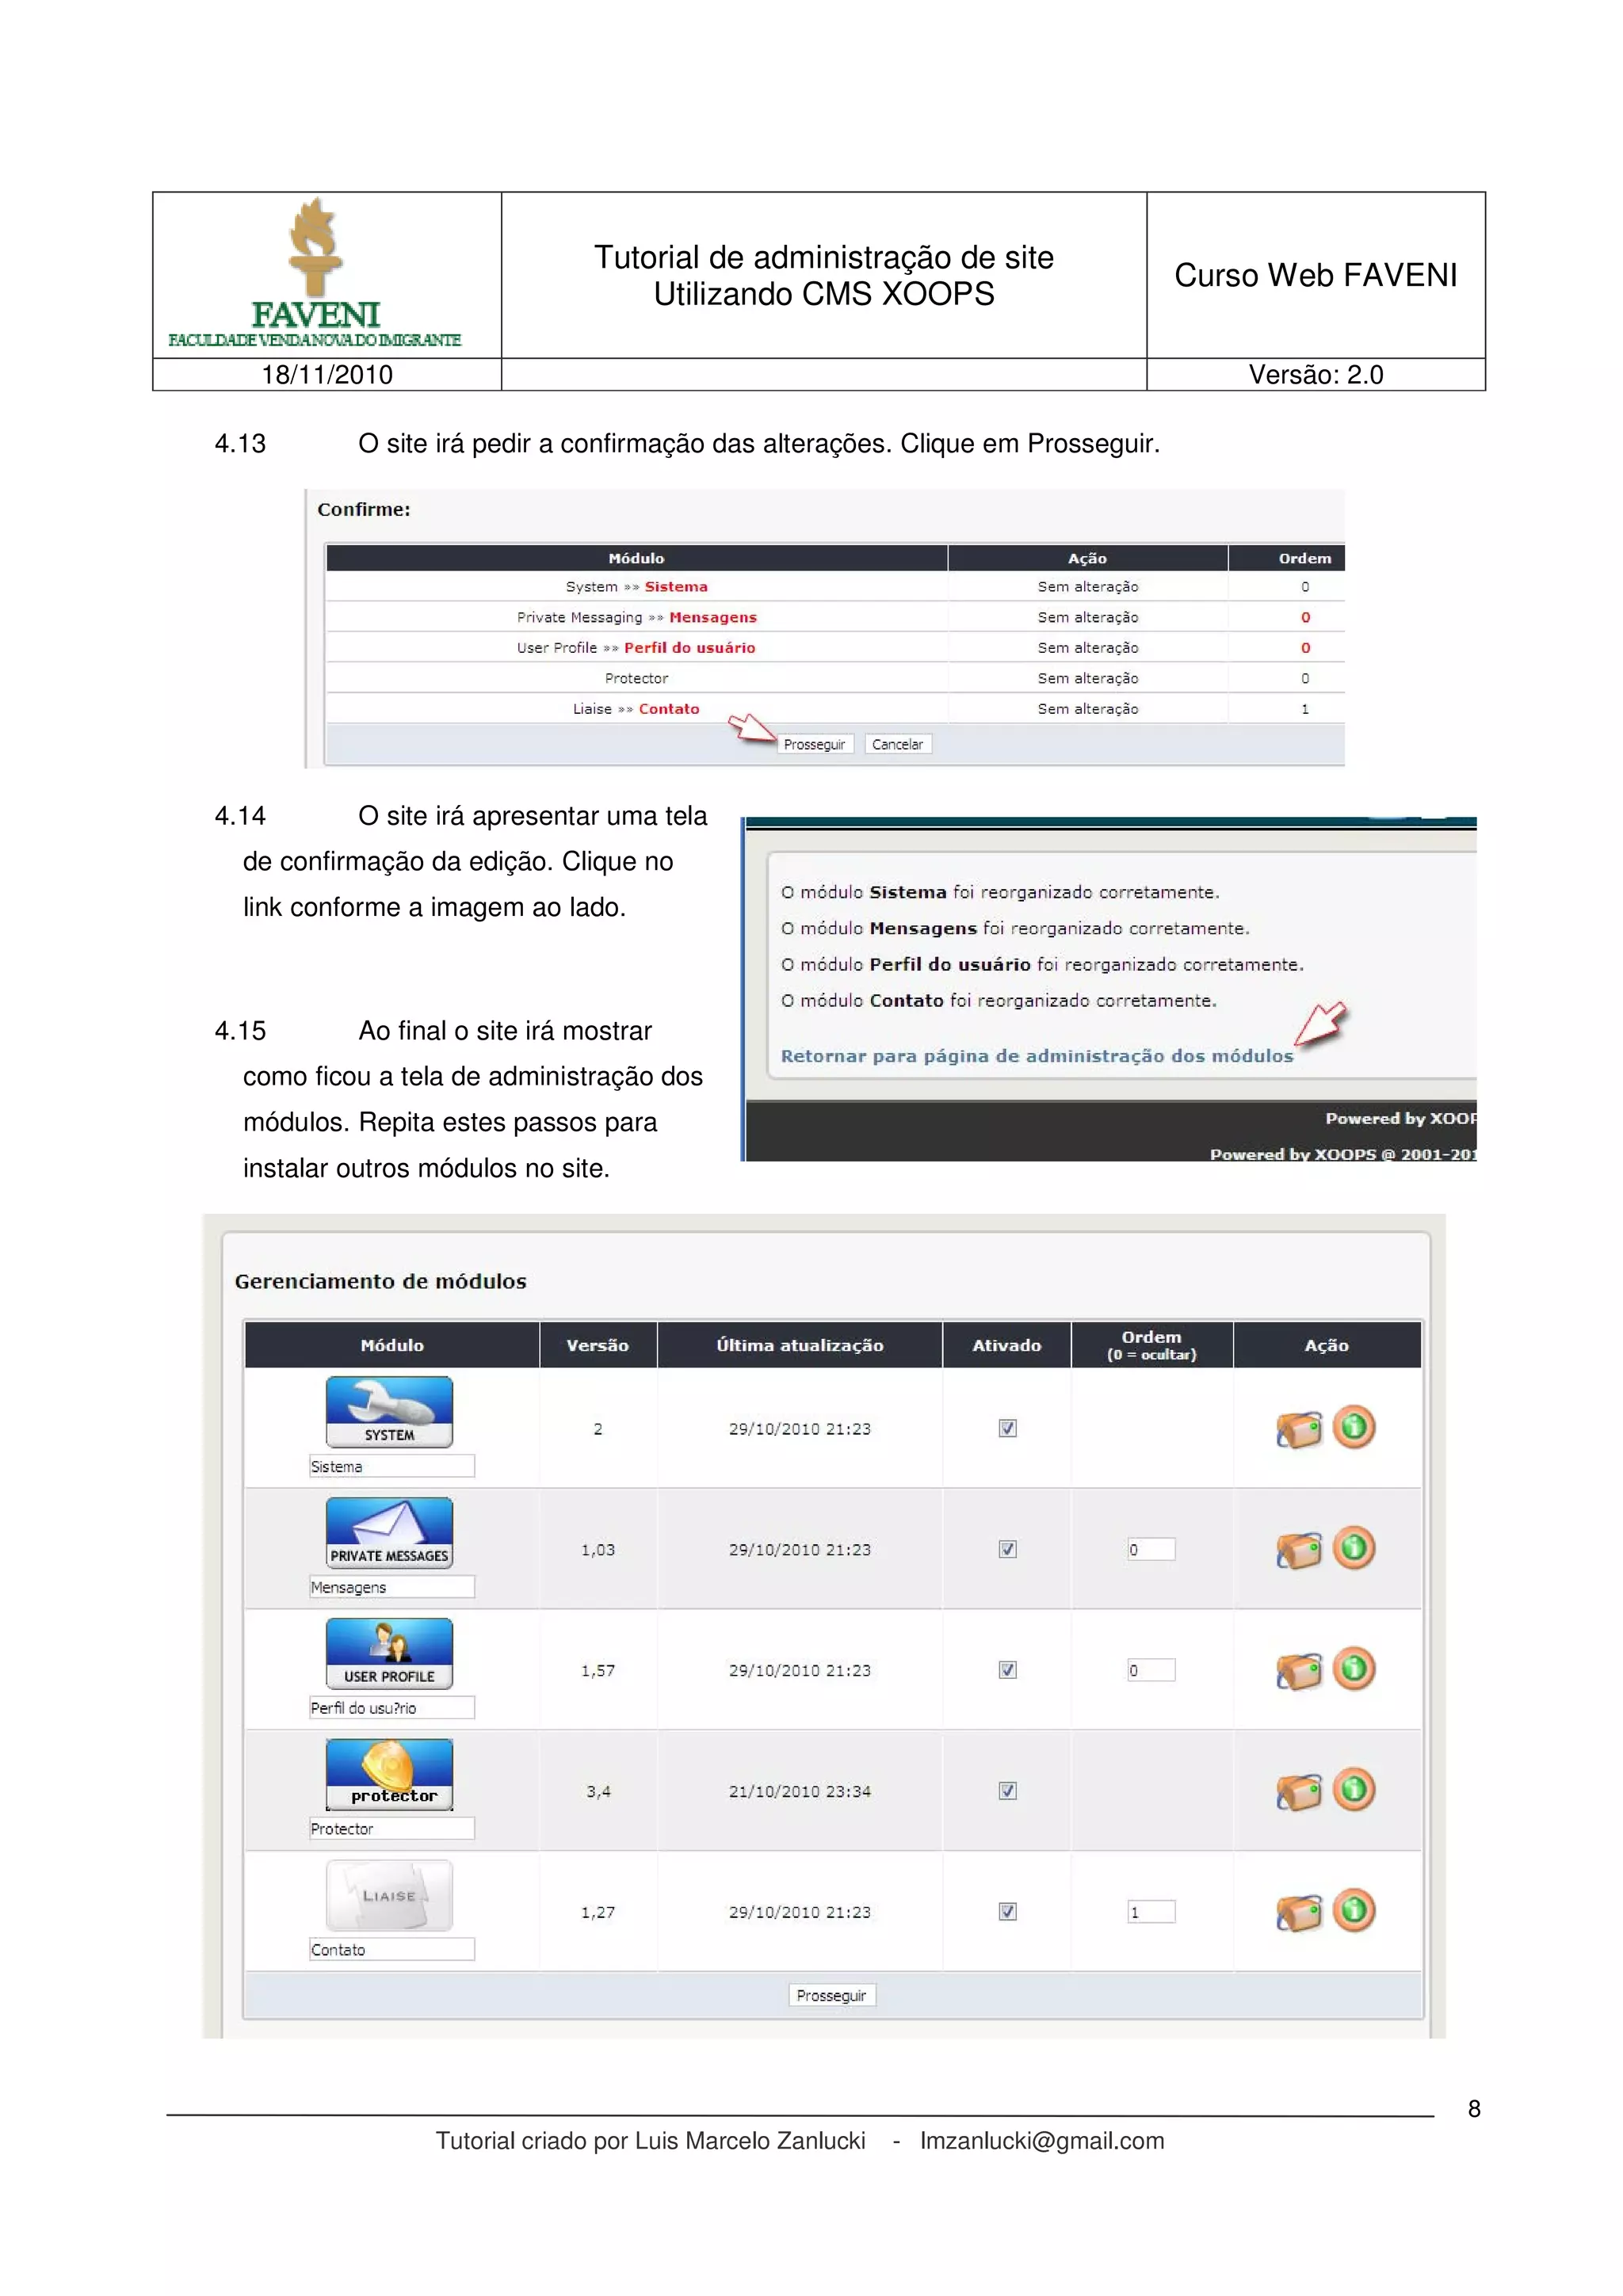Image resolution: width=1623 pixels, height=2296 pixels.
Task: Open the info icon for Perfil do usuário module
Action: pyautogui.click(x=1354, y=1668)
